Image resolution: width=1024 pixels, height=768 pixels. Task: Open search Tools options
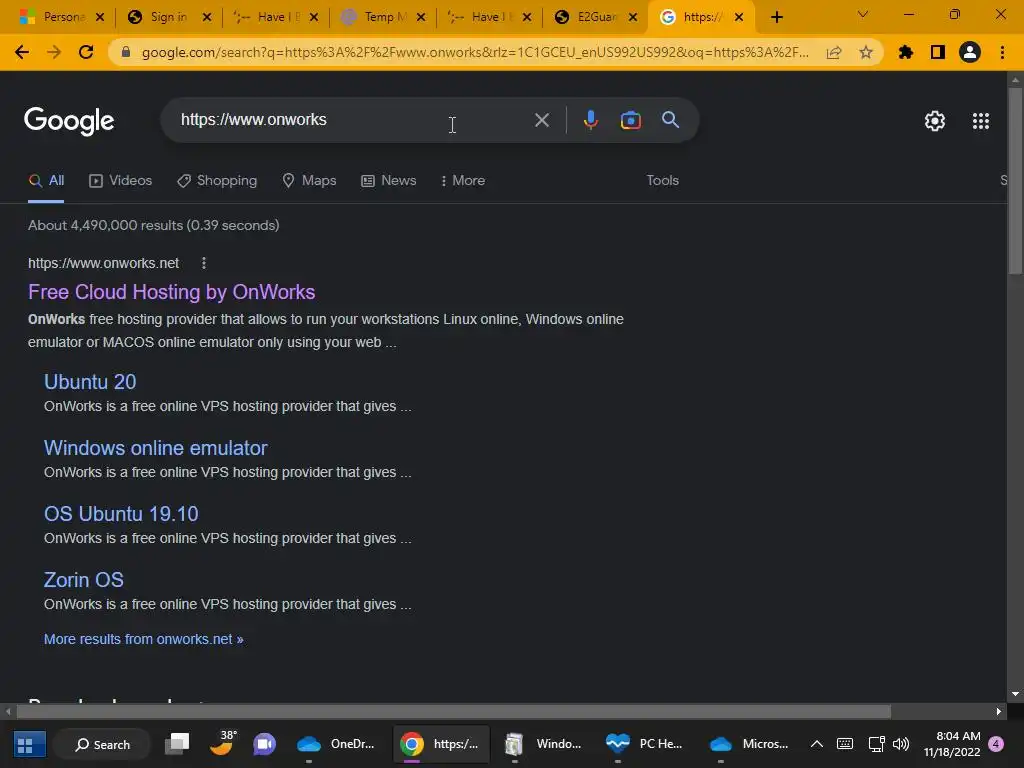coord(662,180)
